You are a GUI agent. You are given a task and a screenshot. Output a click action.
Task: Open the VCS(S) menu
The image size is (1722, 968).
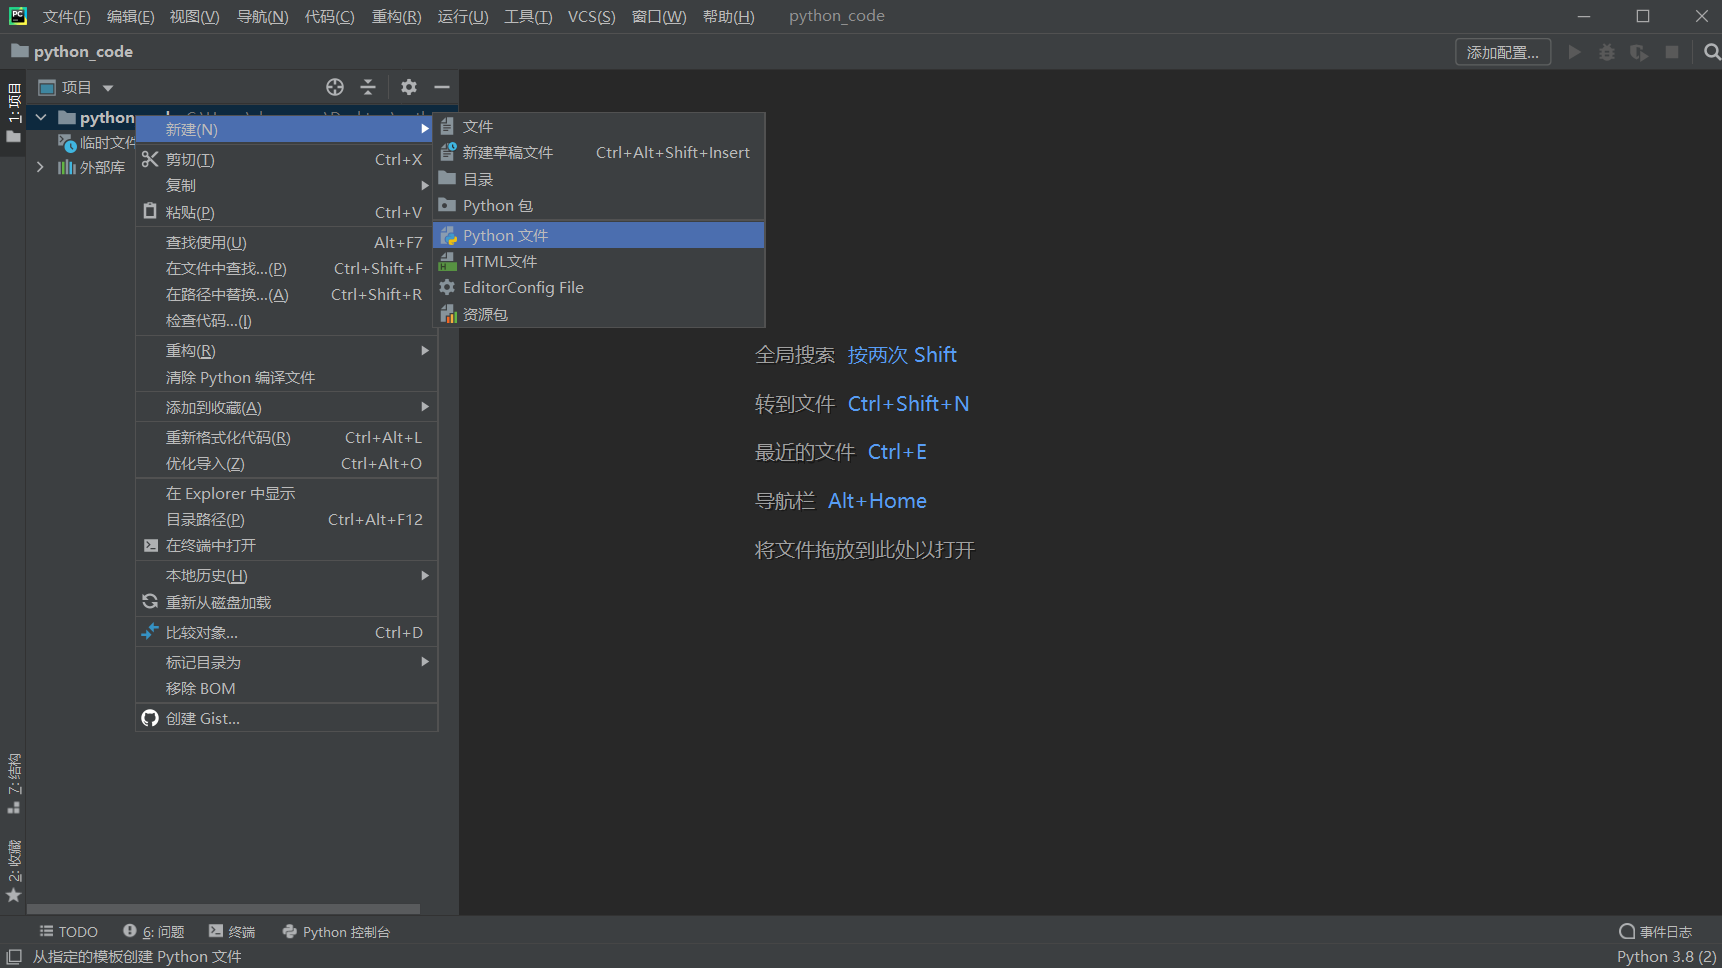tap(591, 16)
